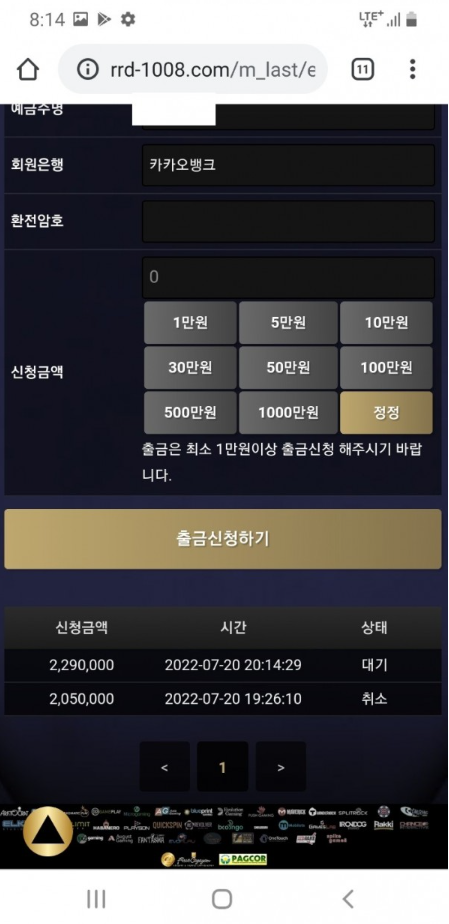The height and width of the screenshot is (924, 449).
Task: Select the 1만원 amount button
Action: (190, 322)
